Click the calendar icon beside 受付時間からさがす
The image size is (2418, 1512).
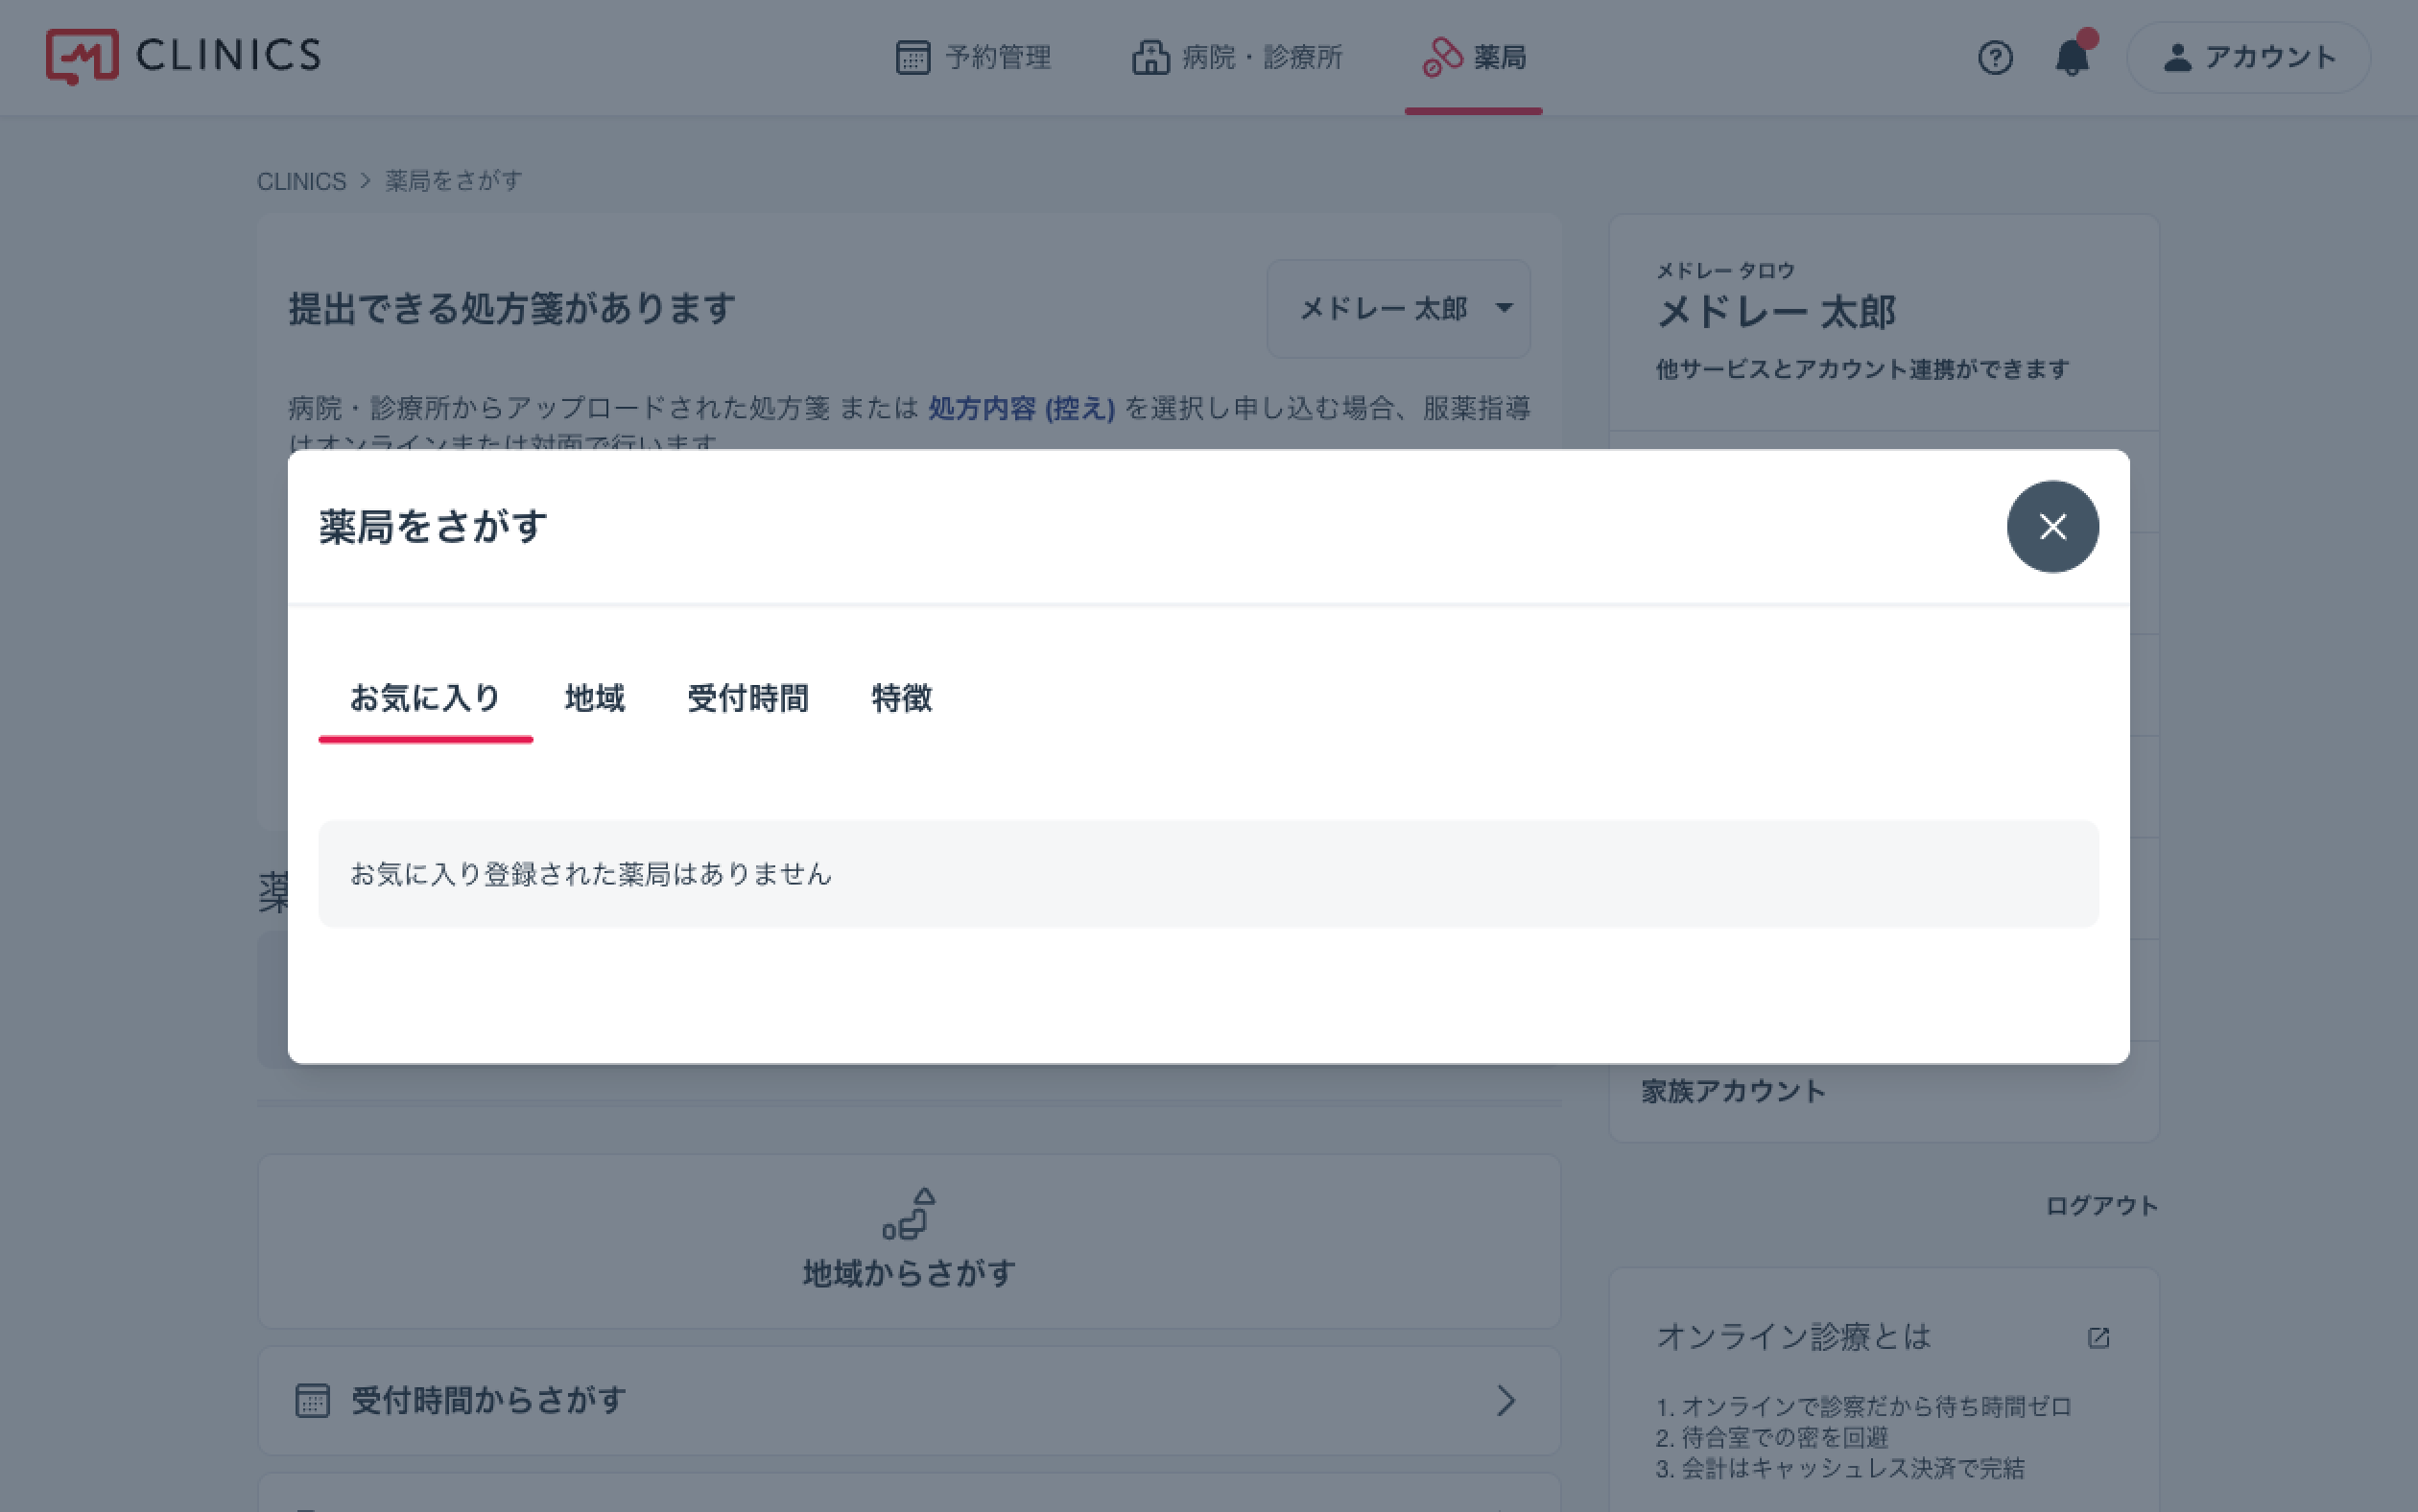point(312,1400)
